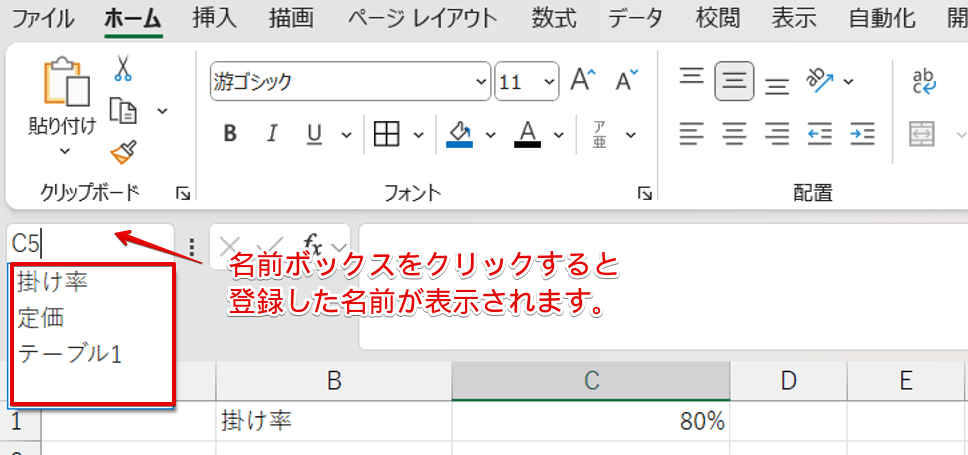
Task: Open clipboard group dialog launcher
Action: tap(183, 194)
